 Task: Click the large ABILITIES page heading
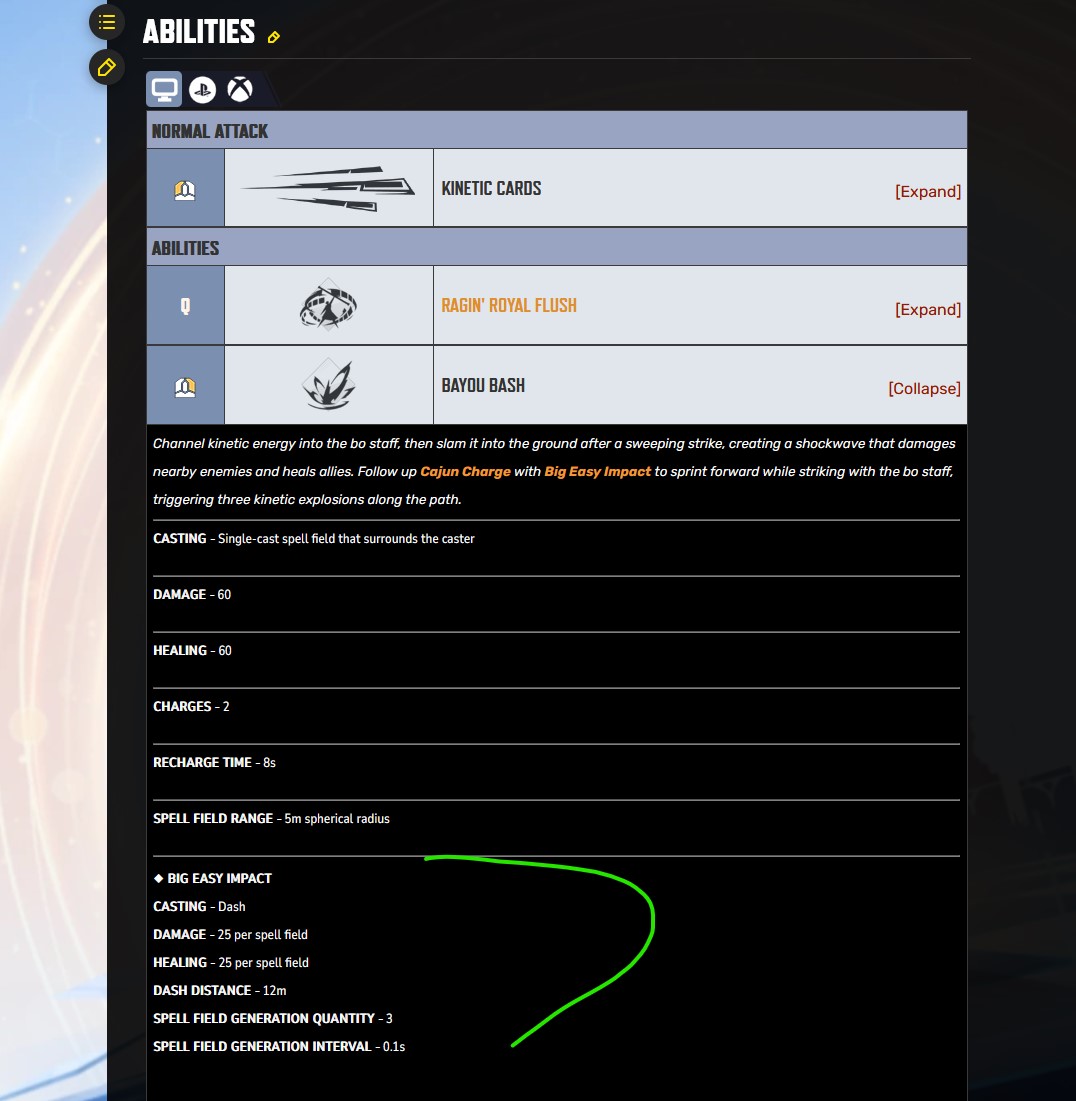pos(199,32)
